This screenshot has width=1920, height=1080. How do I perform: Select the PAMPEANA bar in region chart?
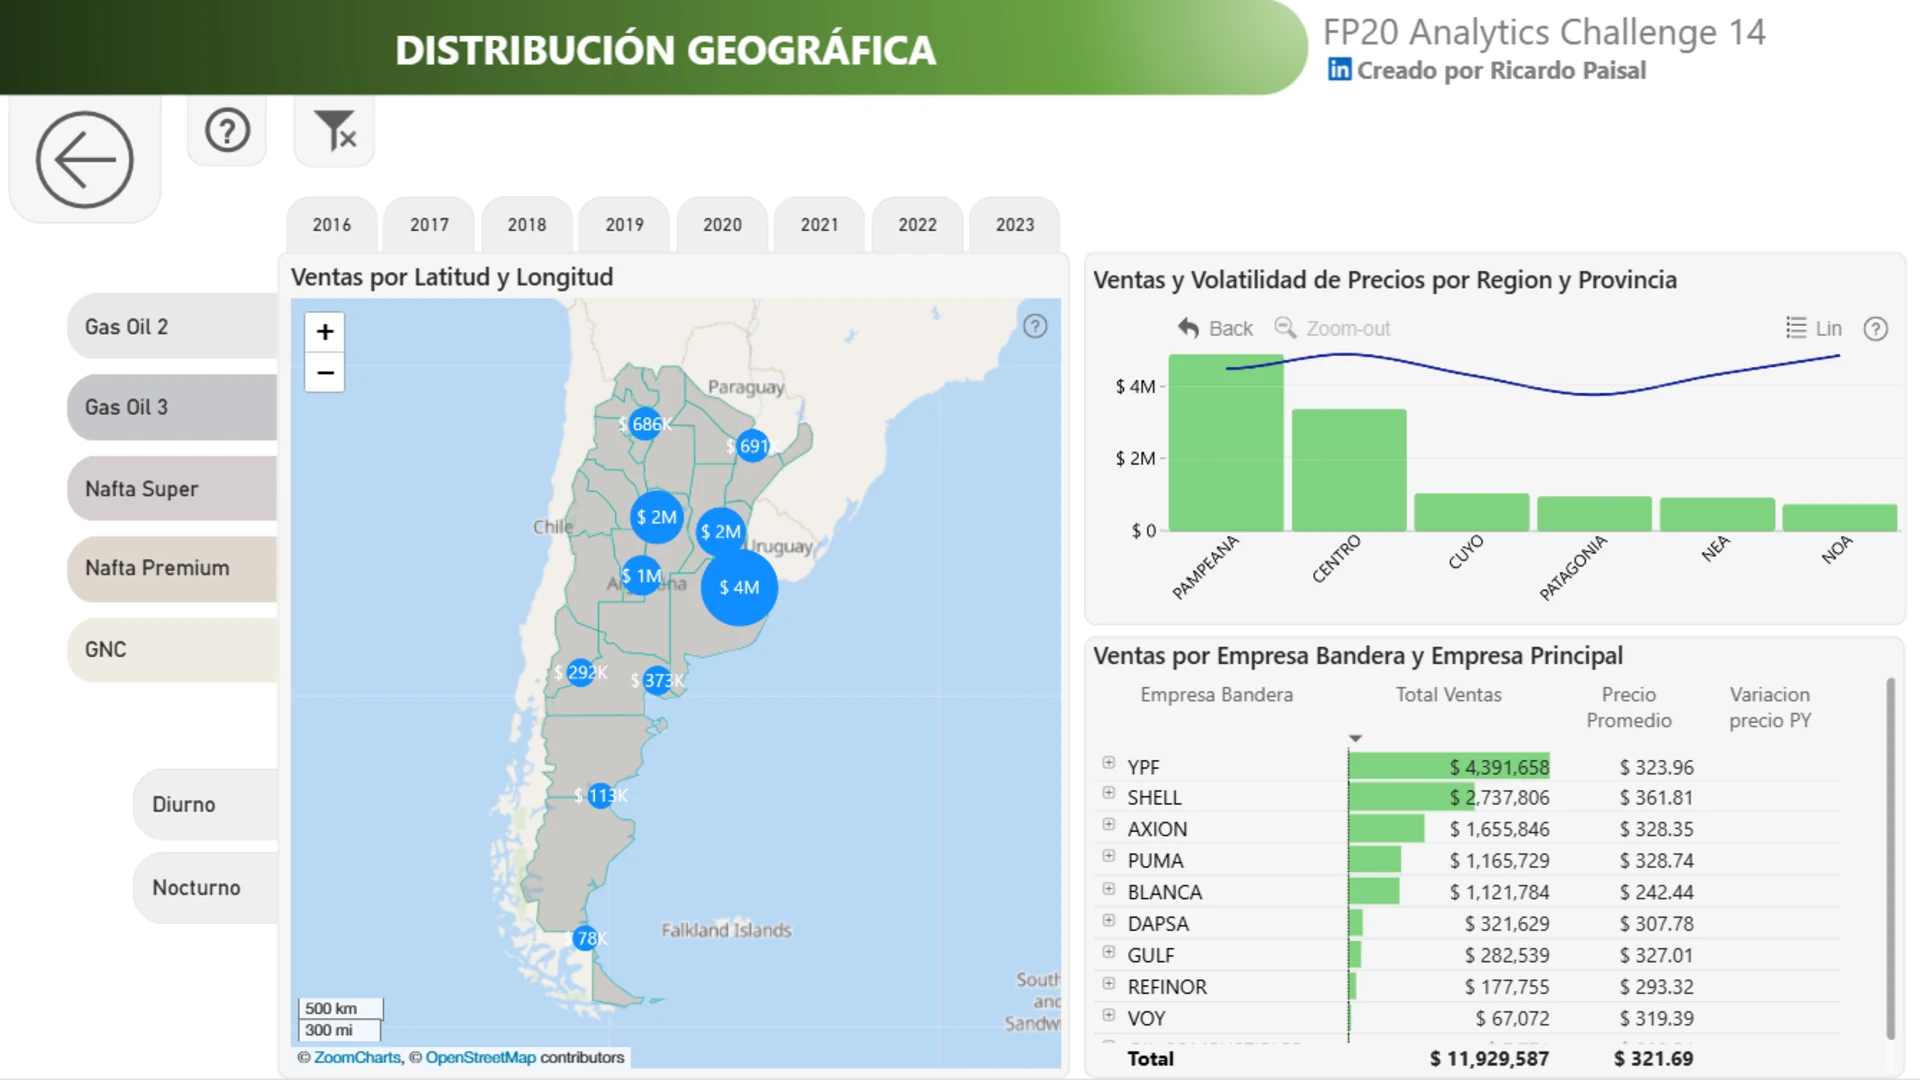coord(1226,443)
